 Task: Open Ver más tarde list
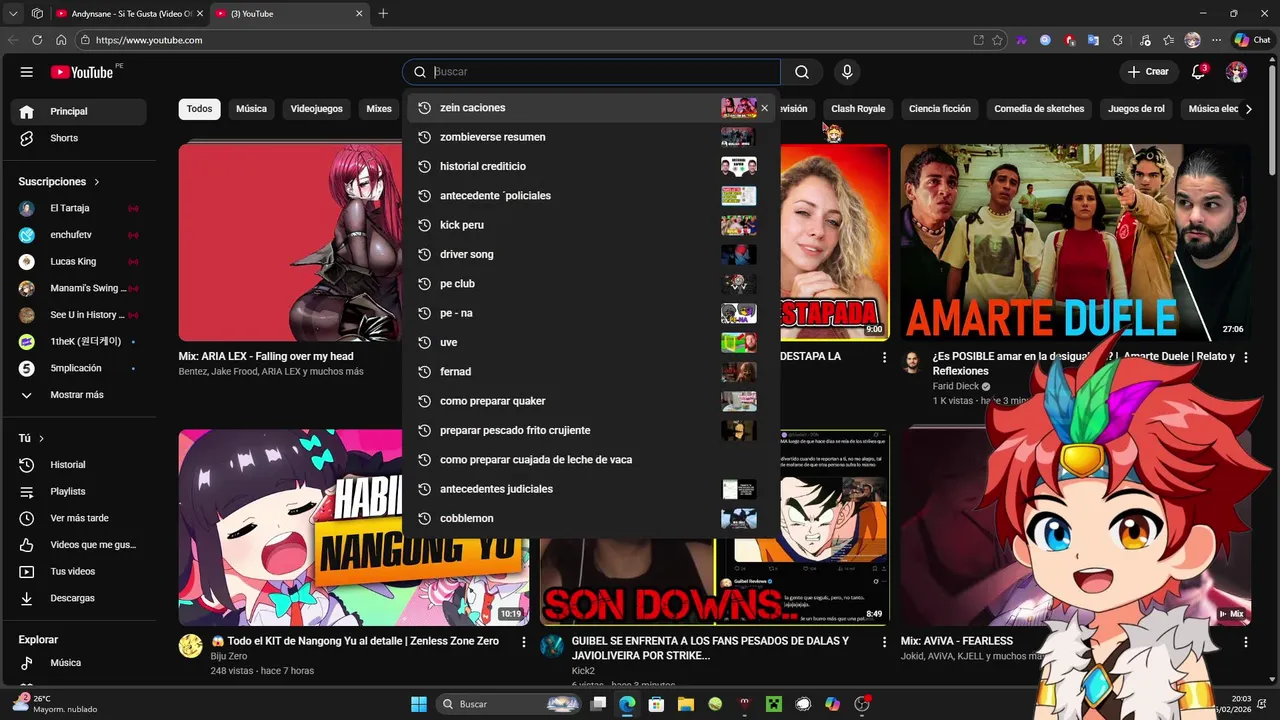78,518
